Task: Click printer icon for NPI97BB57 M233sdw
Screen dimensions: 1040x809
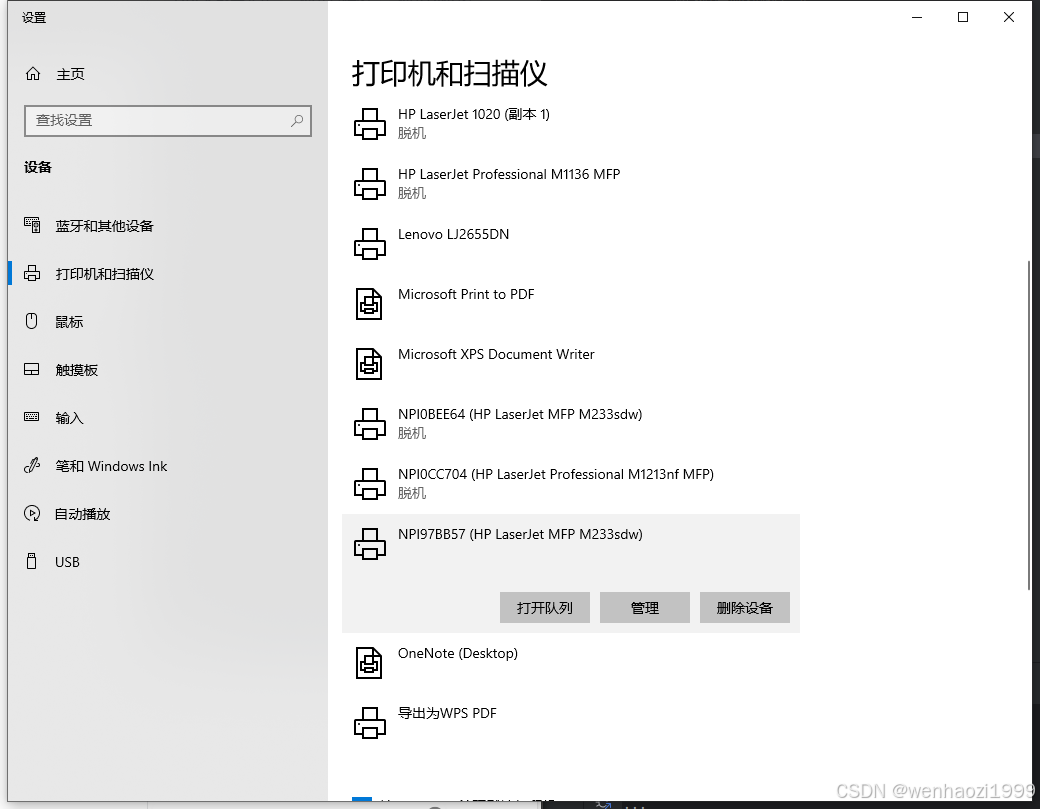Action: click(x=369, y=544)
